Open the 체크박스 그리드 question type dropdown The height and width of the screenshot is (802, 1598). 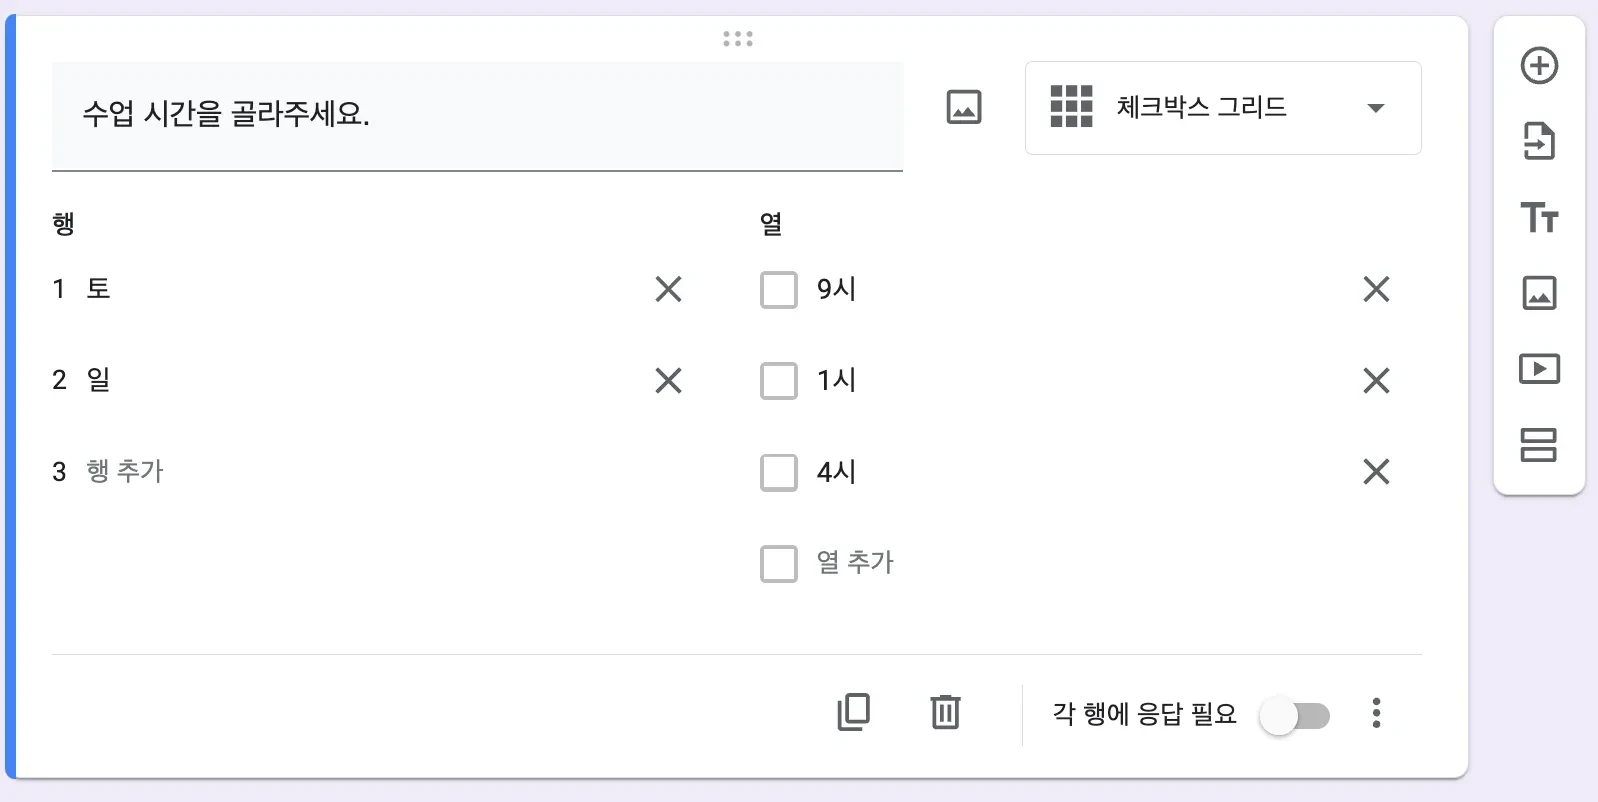pos(1222,108)
